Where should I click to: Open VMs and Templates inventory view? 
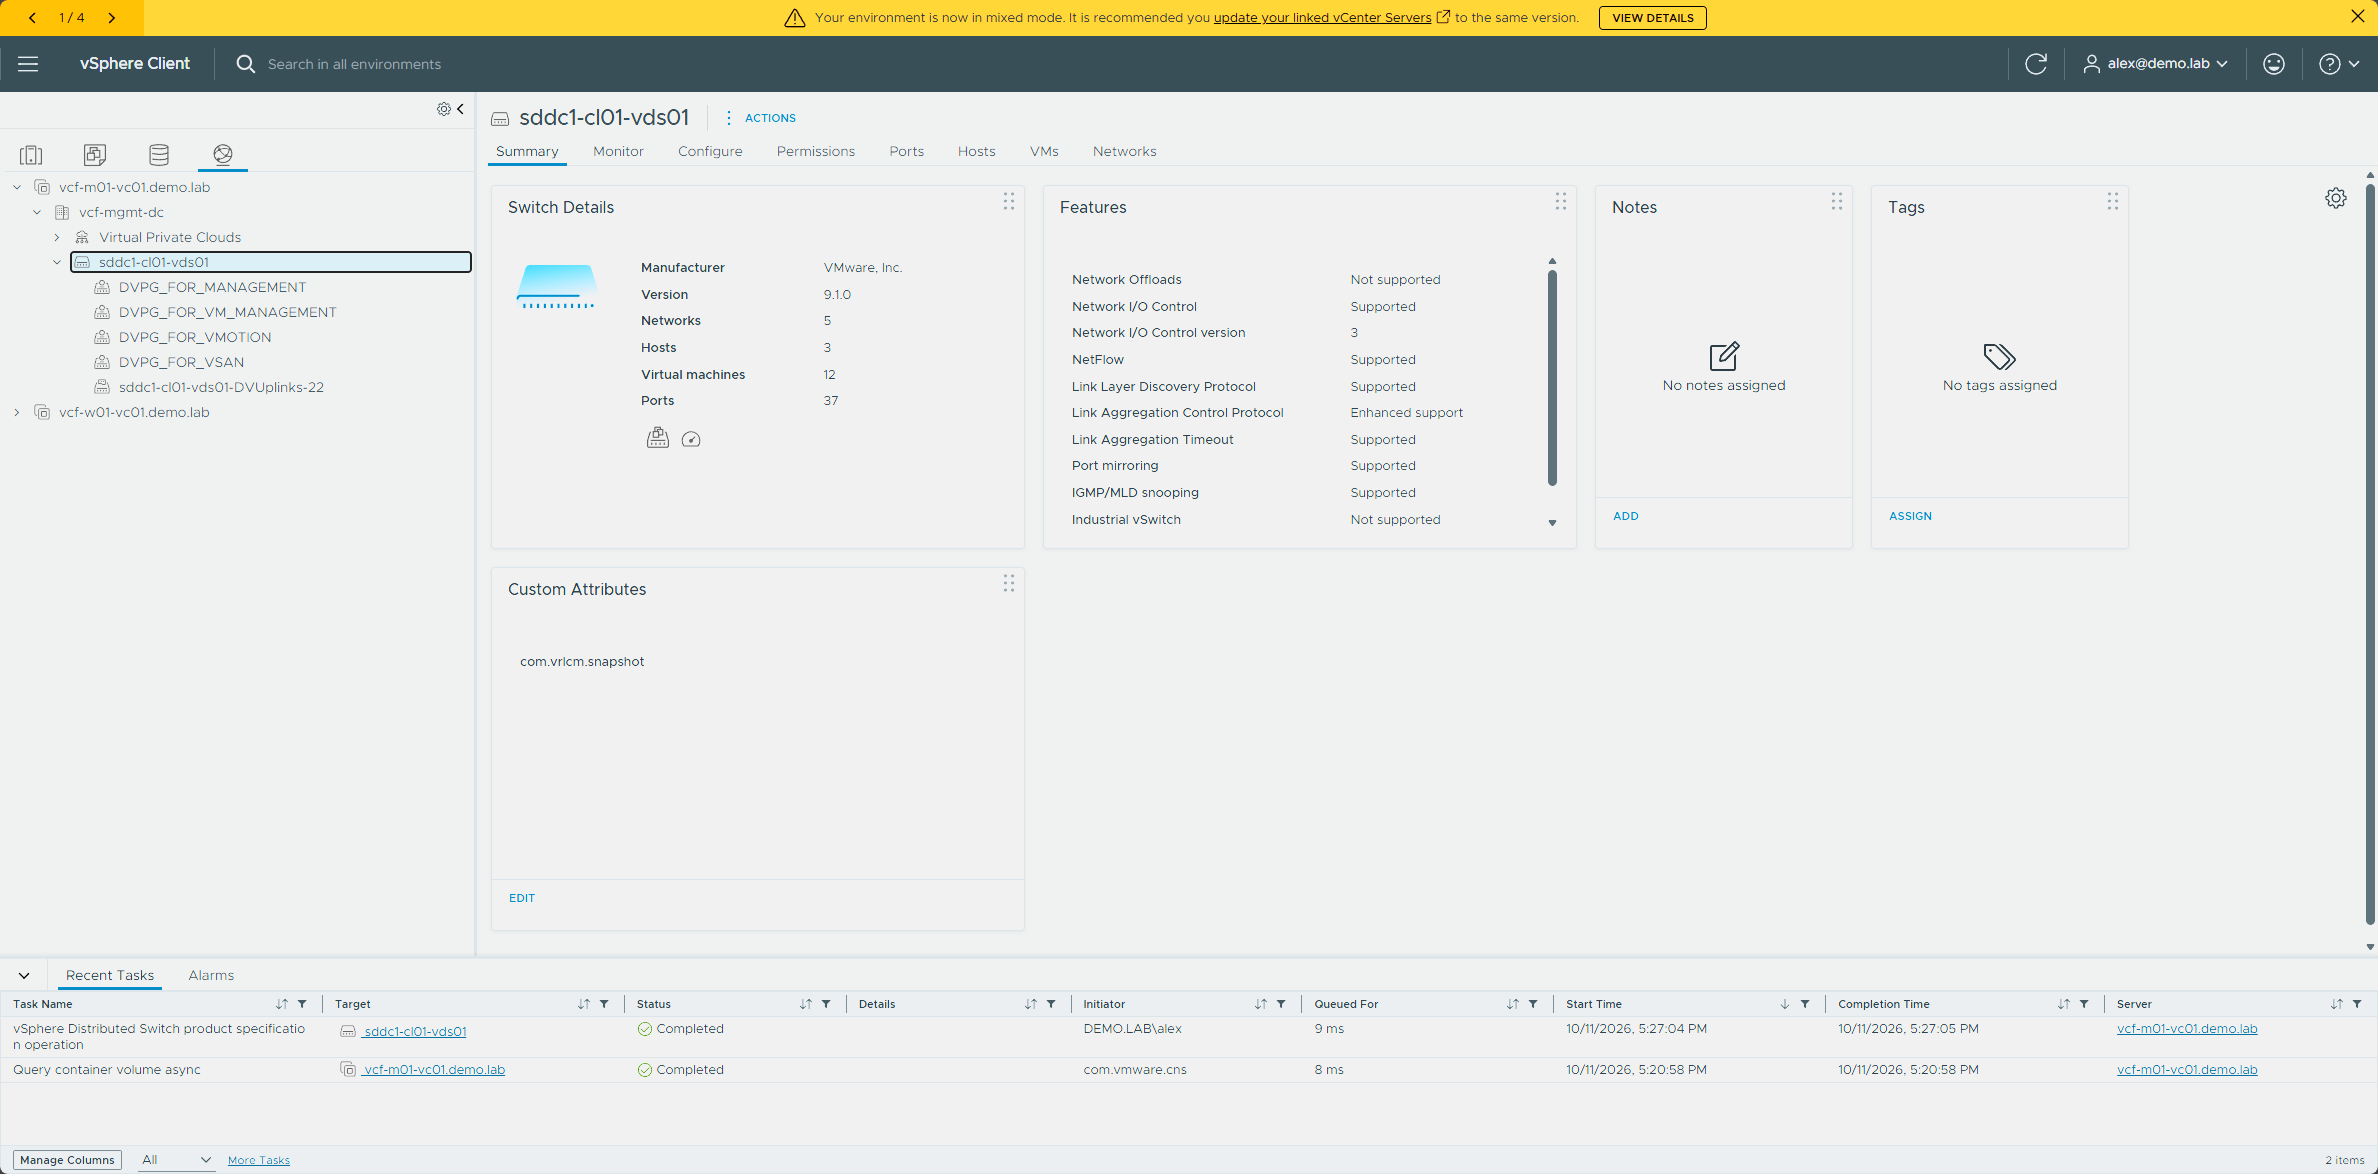[x=95, y=155]
